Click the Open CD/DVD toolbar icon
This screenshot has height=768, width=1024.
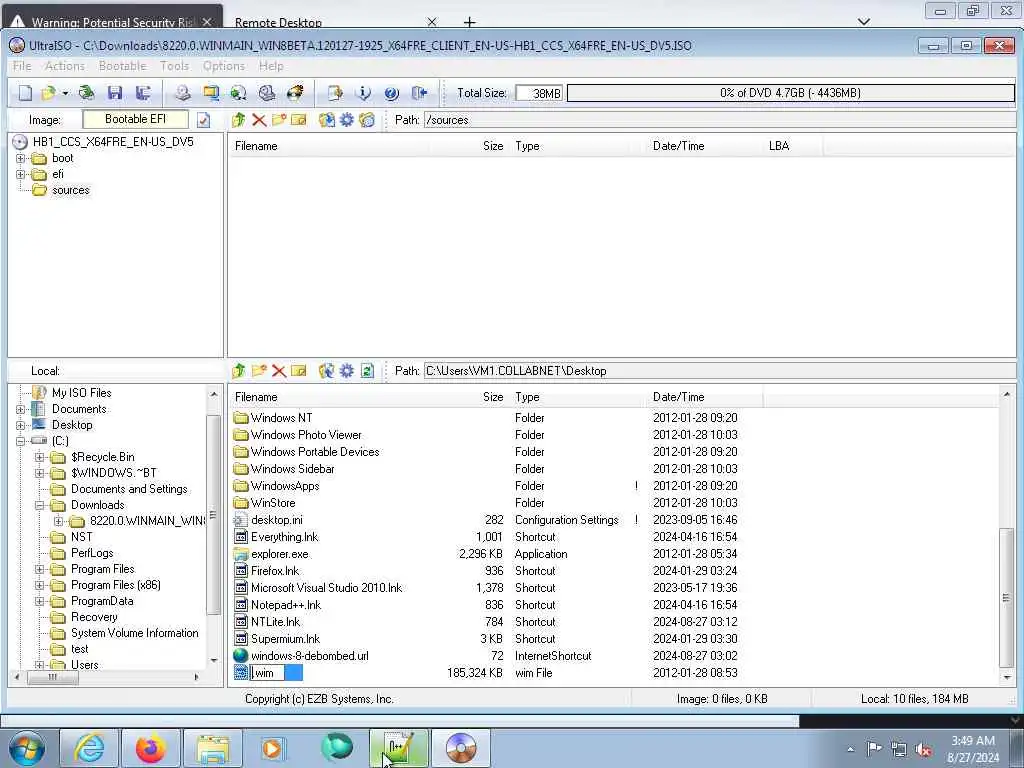tap(86, 93)
